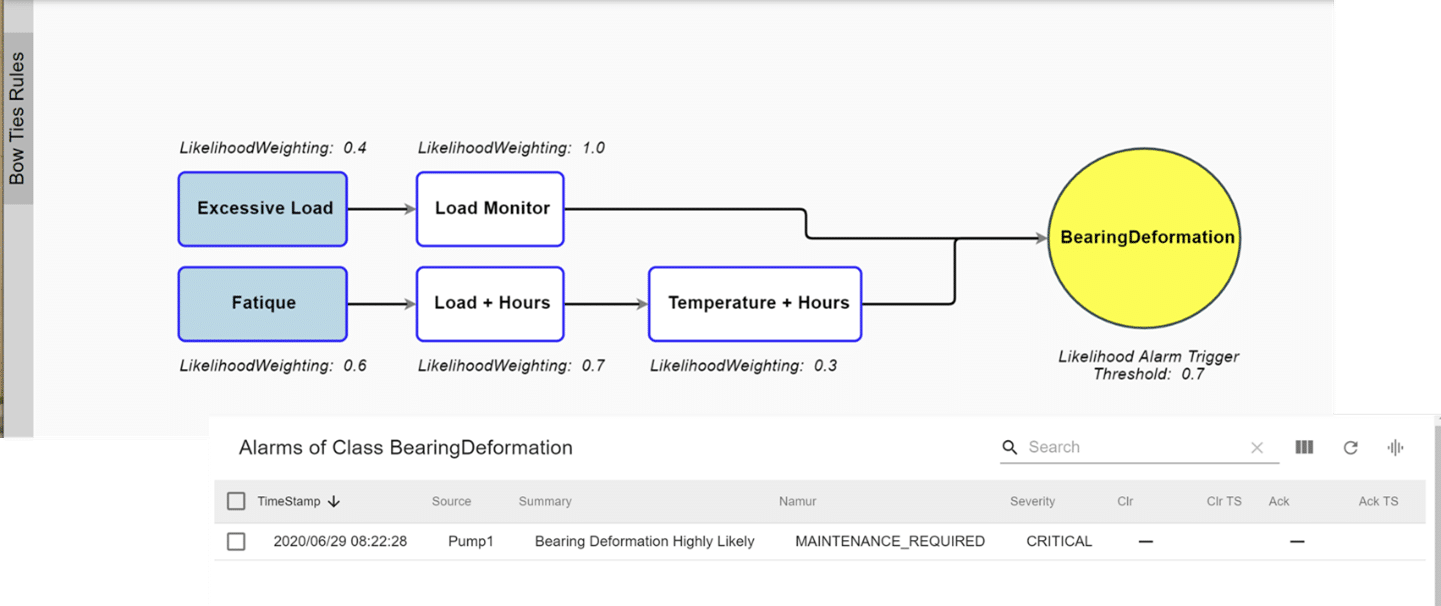1441x606 pixels.
Task: Click the Clr TS column header
Action: [x=1224, y=501]
